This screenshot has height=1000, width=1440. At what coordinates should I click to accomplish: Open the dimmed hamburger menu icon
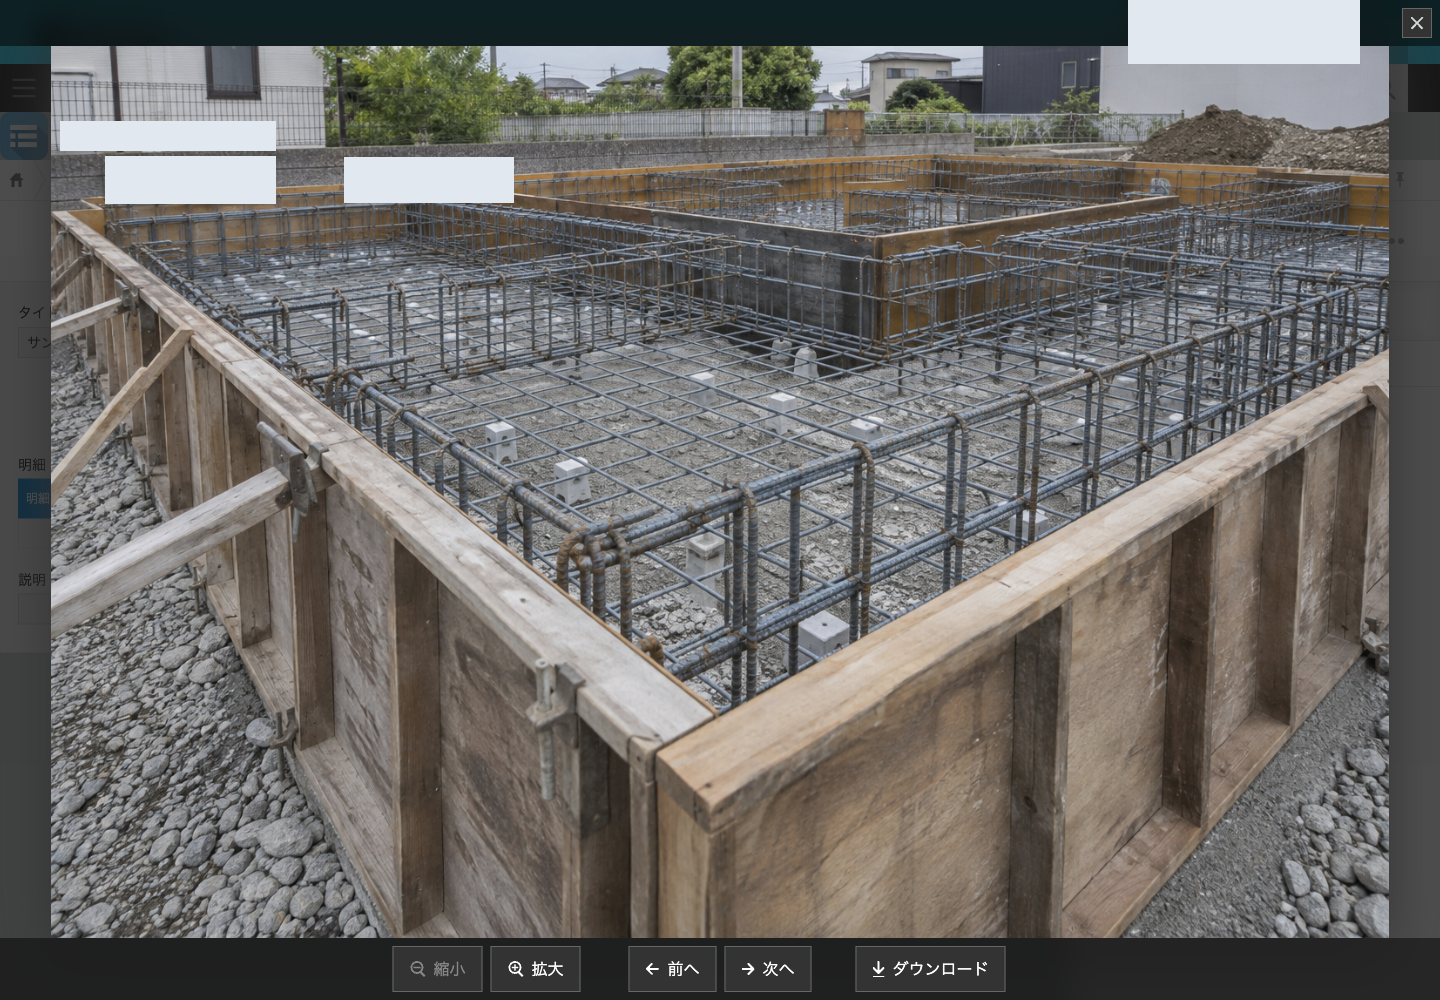tap(23, 88)
